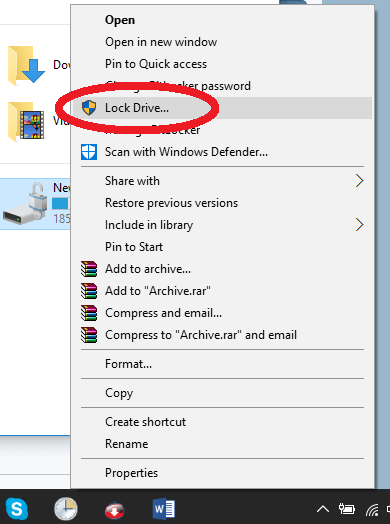Select Create shortcut

coord(222,422)
